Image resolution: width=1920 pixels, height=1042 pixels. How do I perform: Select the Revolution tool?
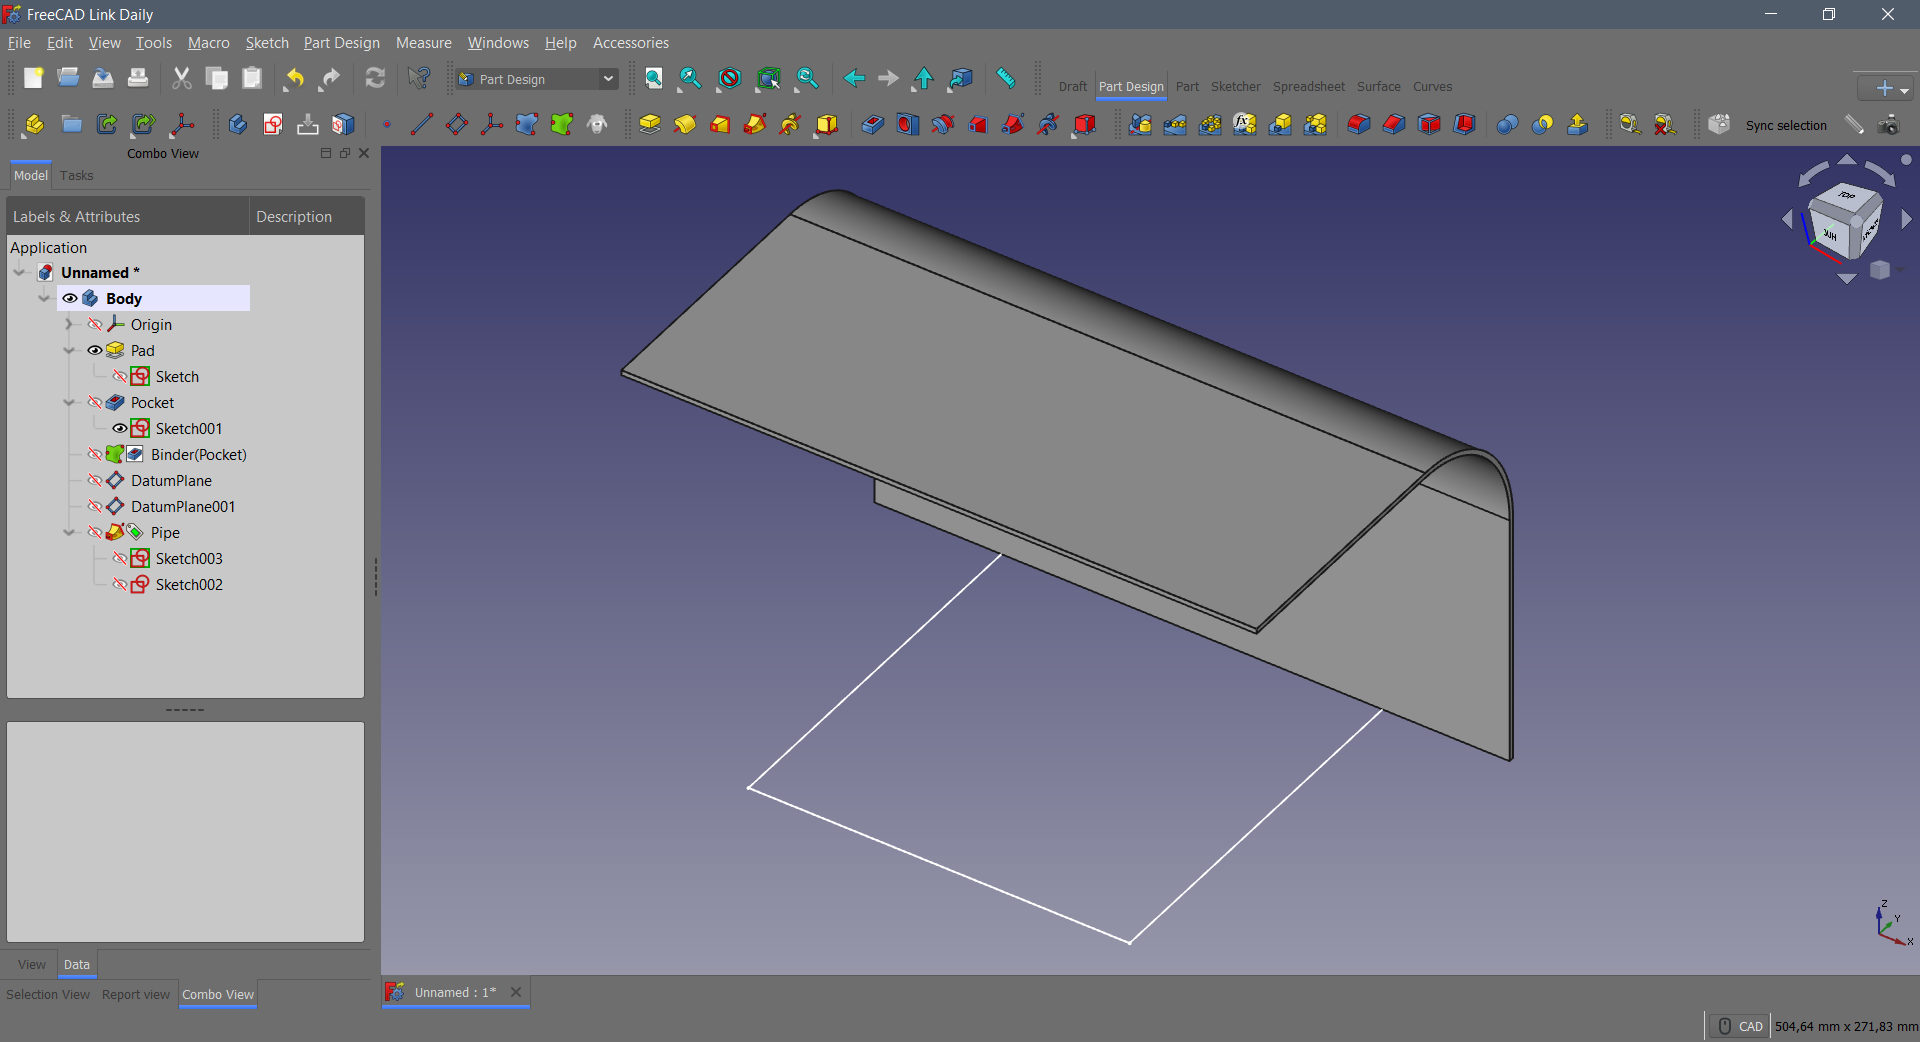point(685,124)
